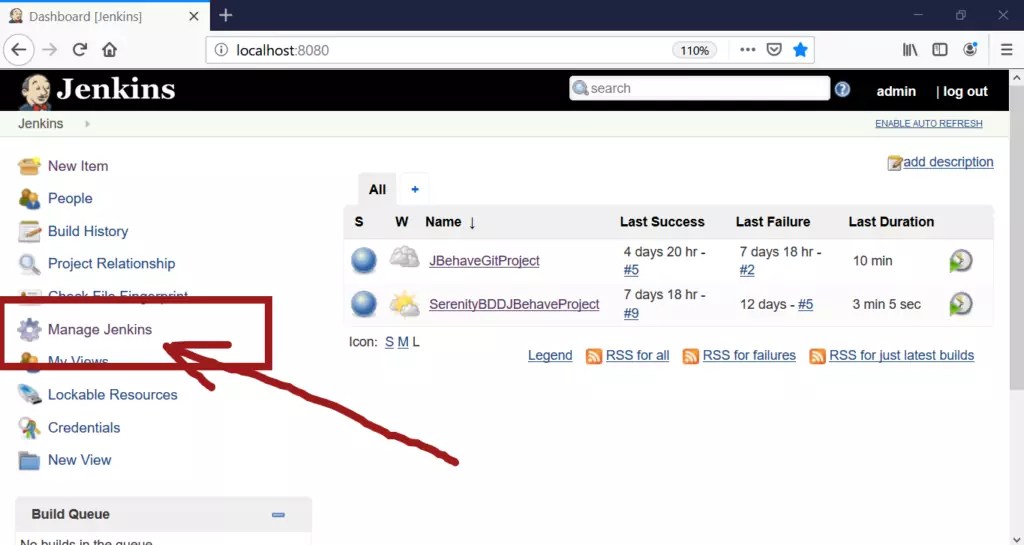Open the Pocket save icon
The height and width of the screenshot is (545, 1024).
(774, 50)
